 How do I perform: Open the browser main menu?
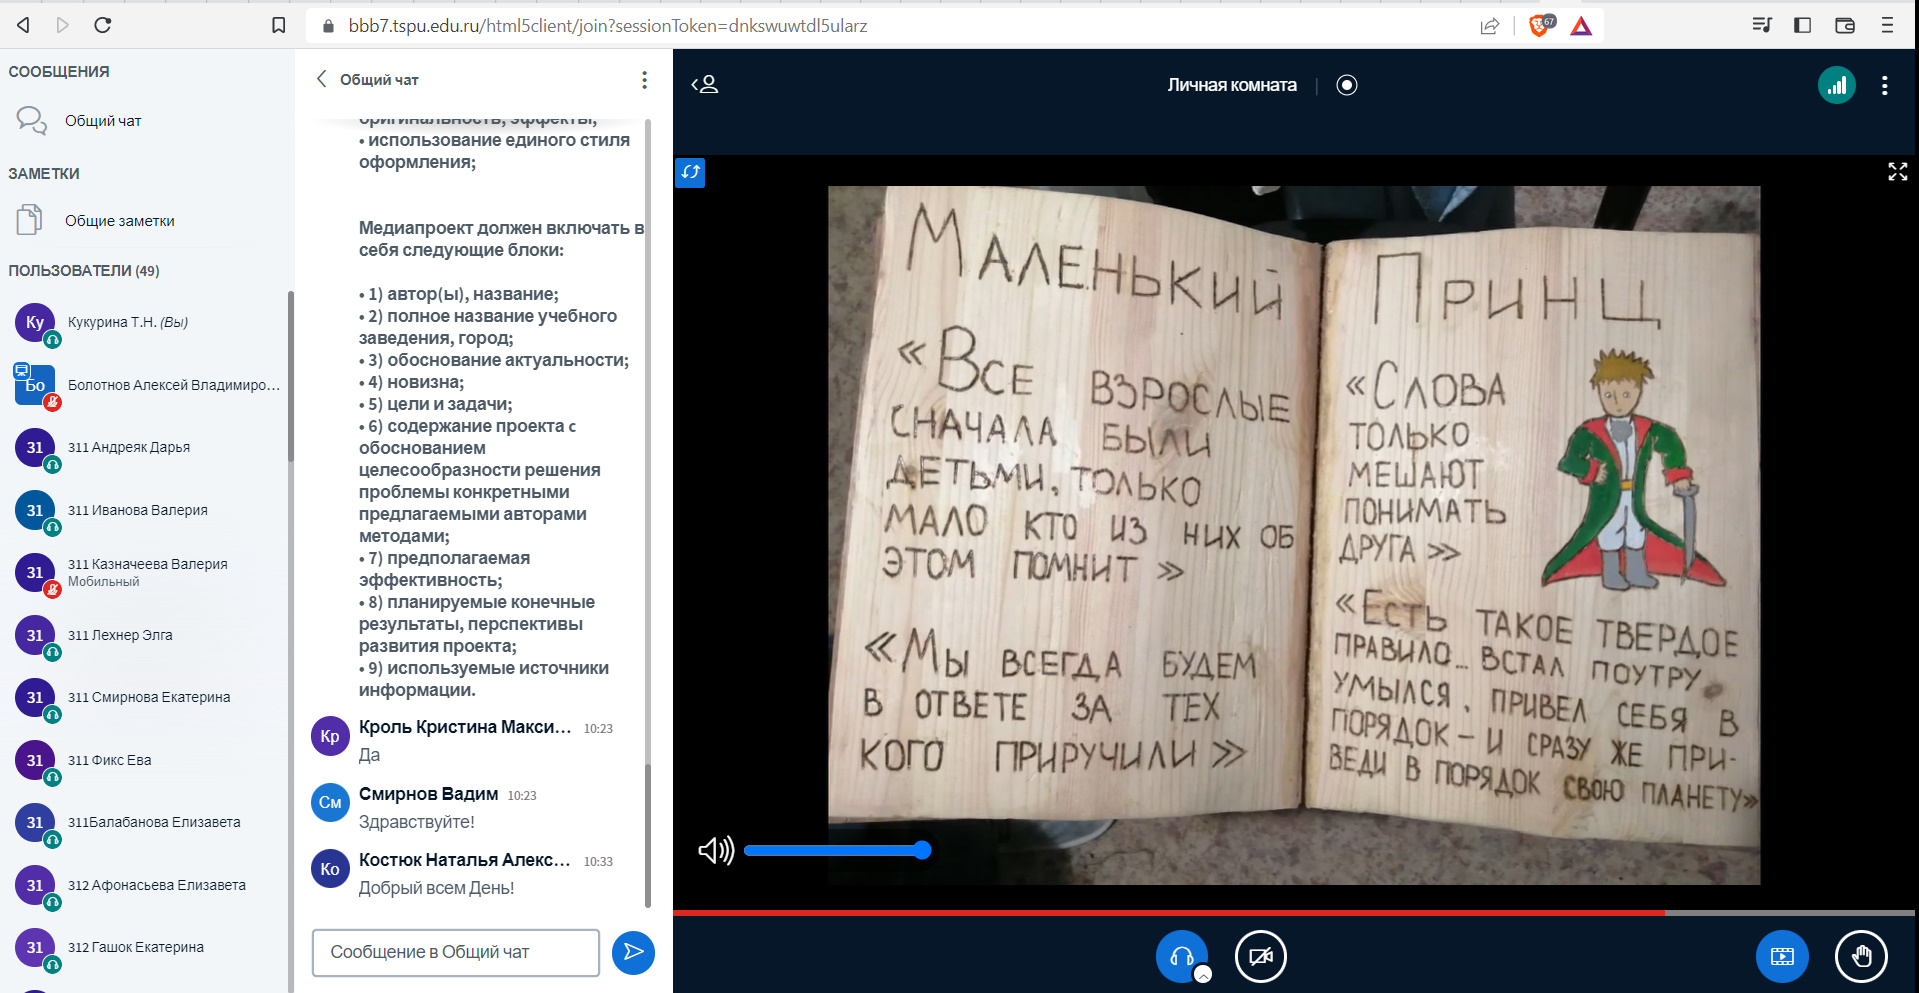[x=1887, y=25]
